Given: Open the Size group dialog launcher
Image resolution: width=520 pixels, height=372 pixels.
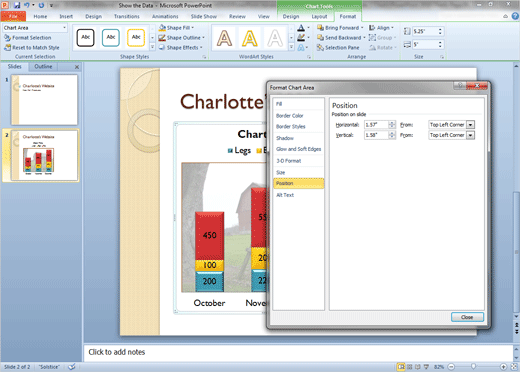Looking at the screenshot, I should [442, 57].
